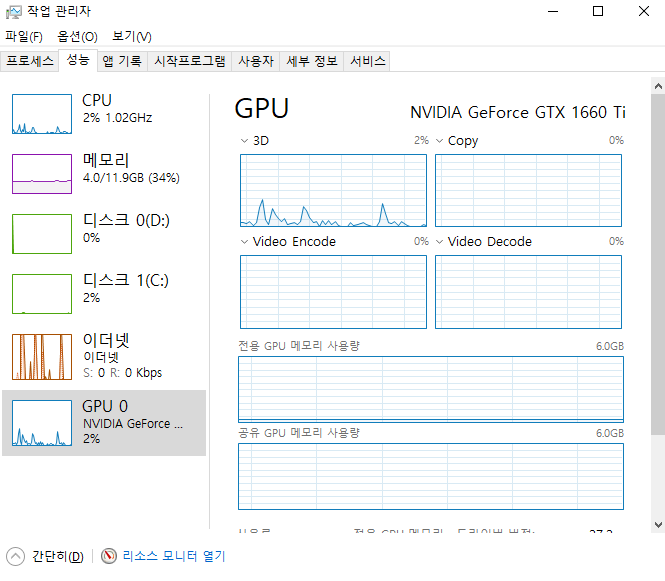Open the 옵션(O) menu
The height and width of the screenshot is (581, 665).
coord(78,36)
